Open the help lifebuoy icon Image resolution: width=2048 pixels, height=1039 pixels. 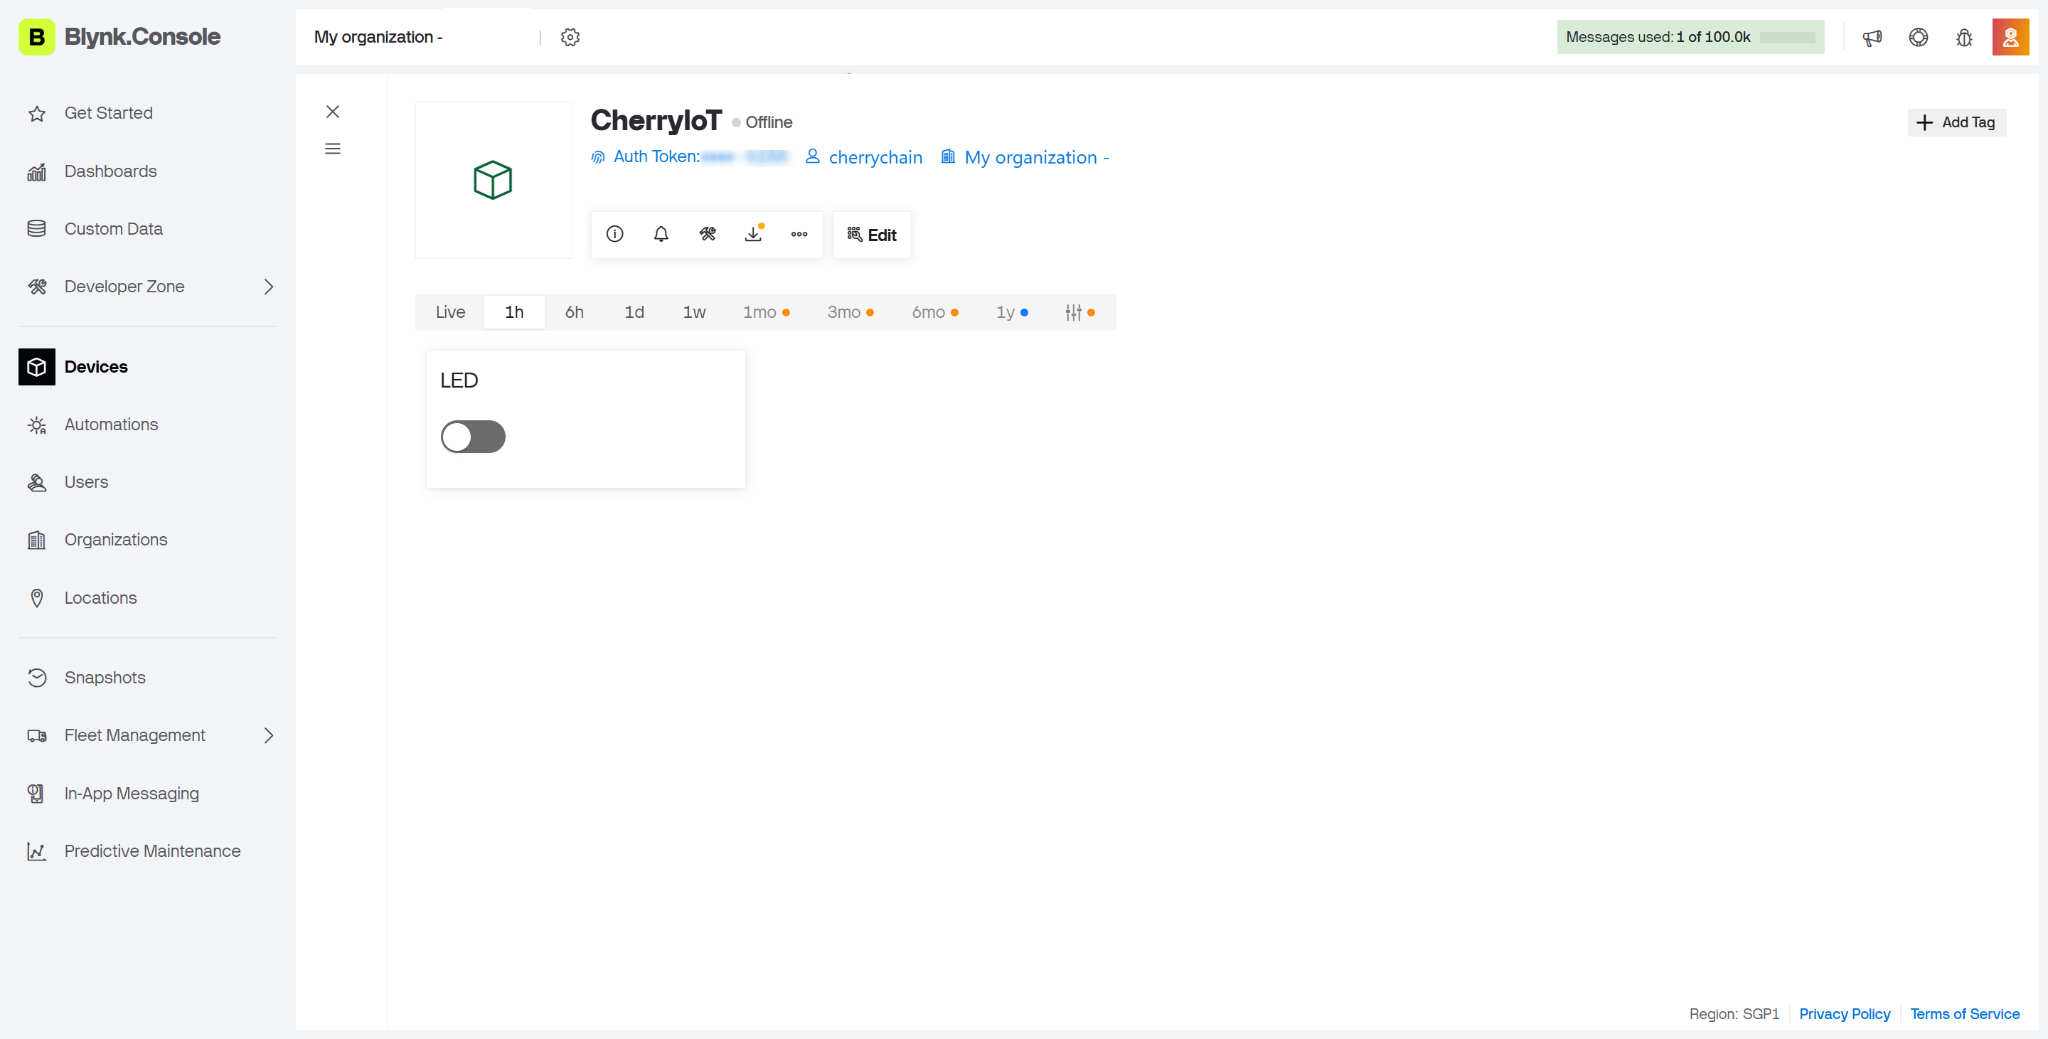[x=1918, y=38]
